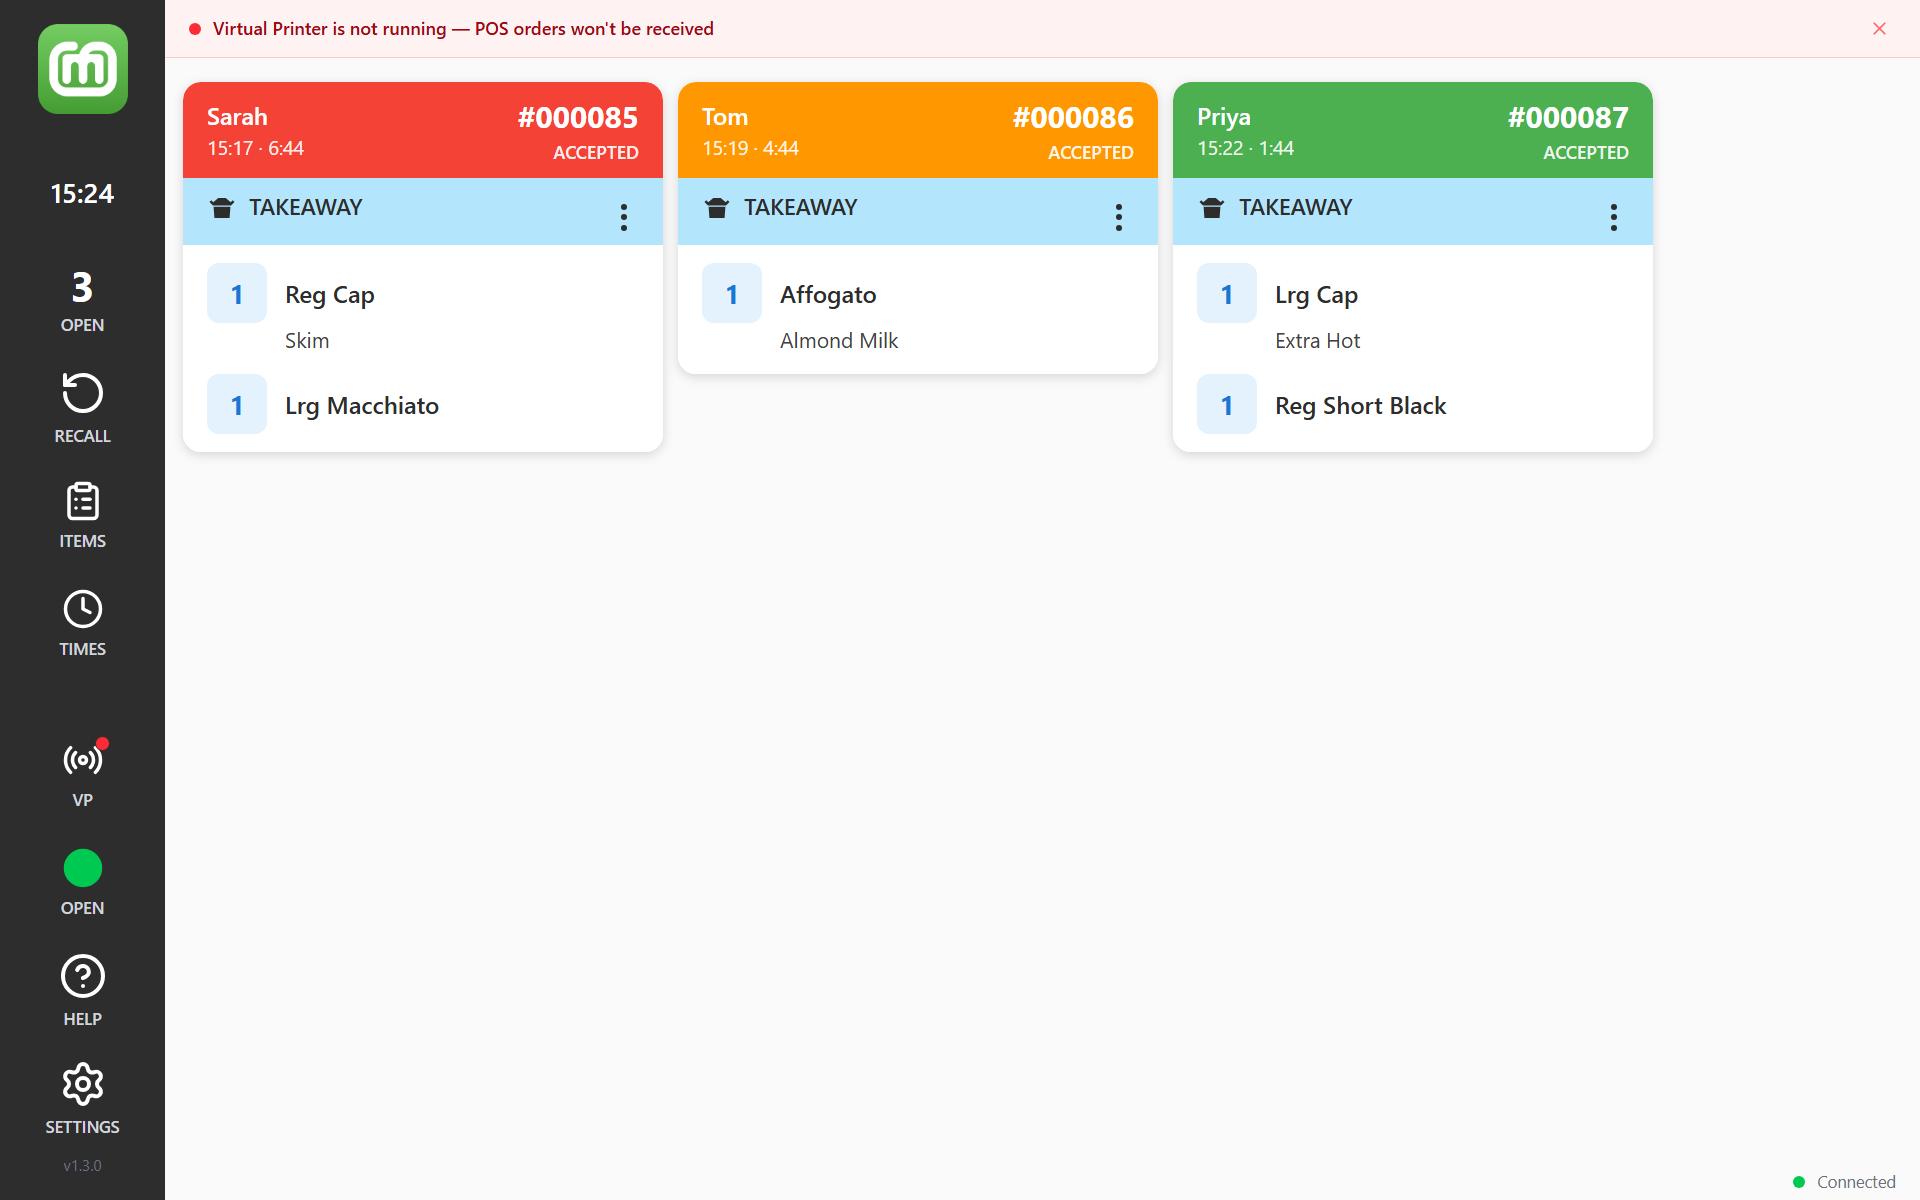
Task: Open the VP virtual printer panel
Action: click(82, 774)
